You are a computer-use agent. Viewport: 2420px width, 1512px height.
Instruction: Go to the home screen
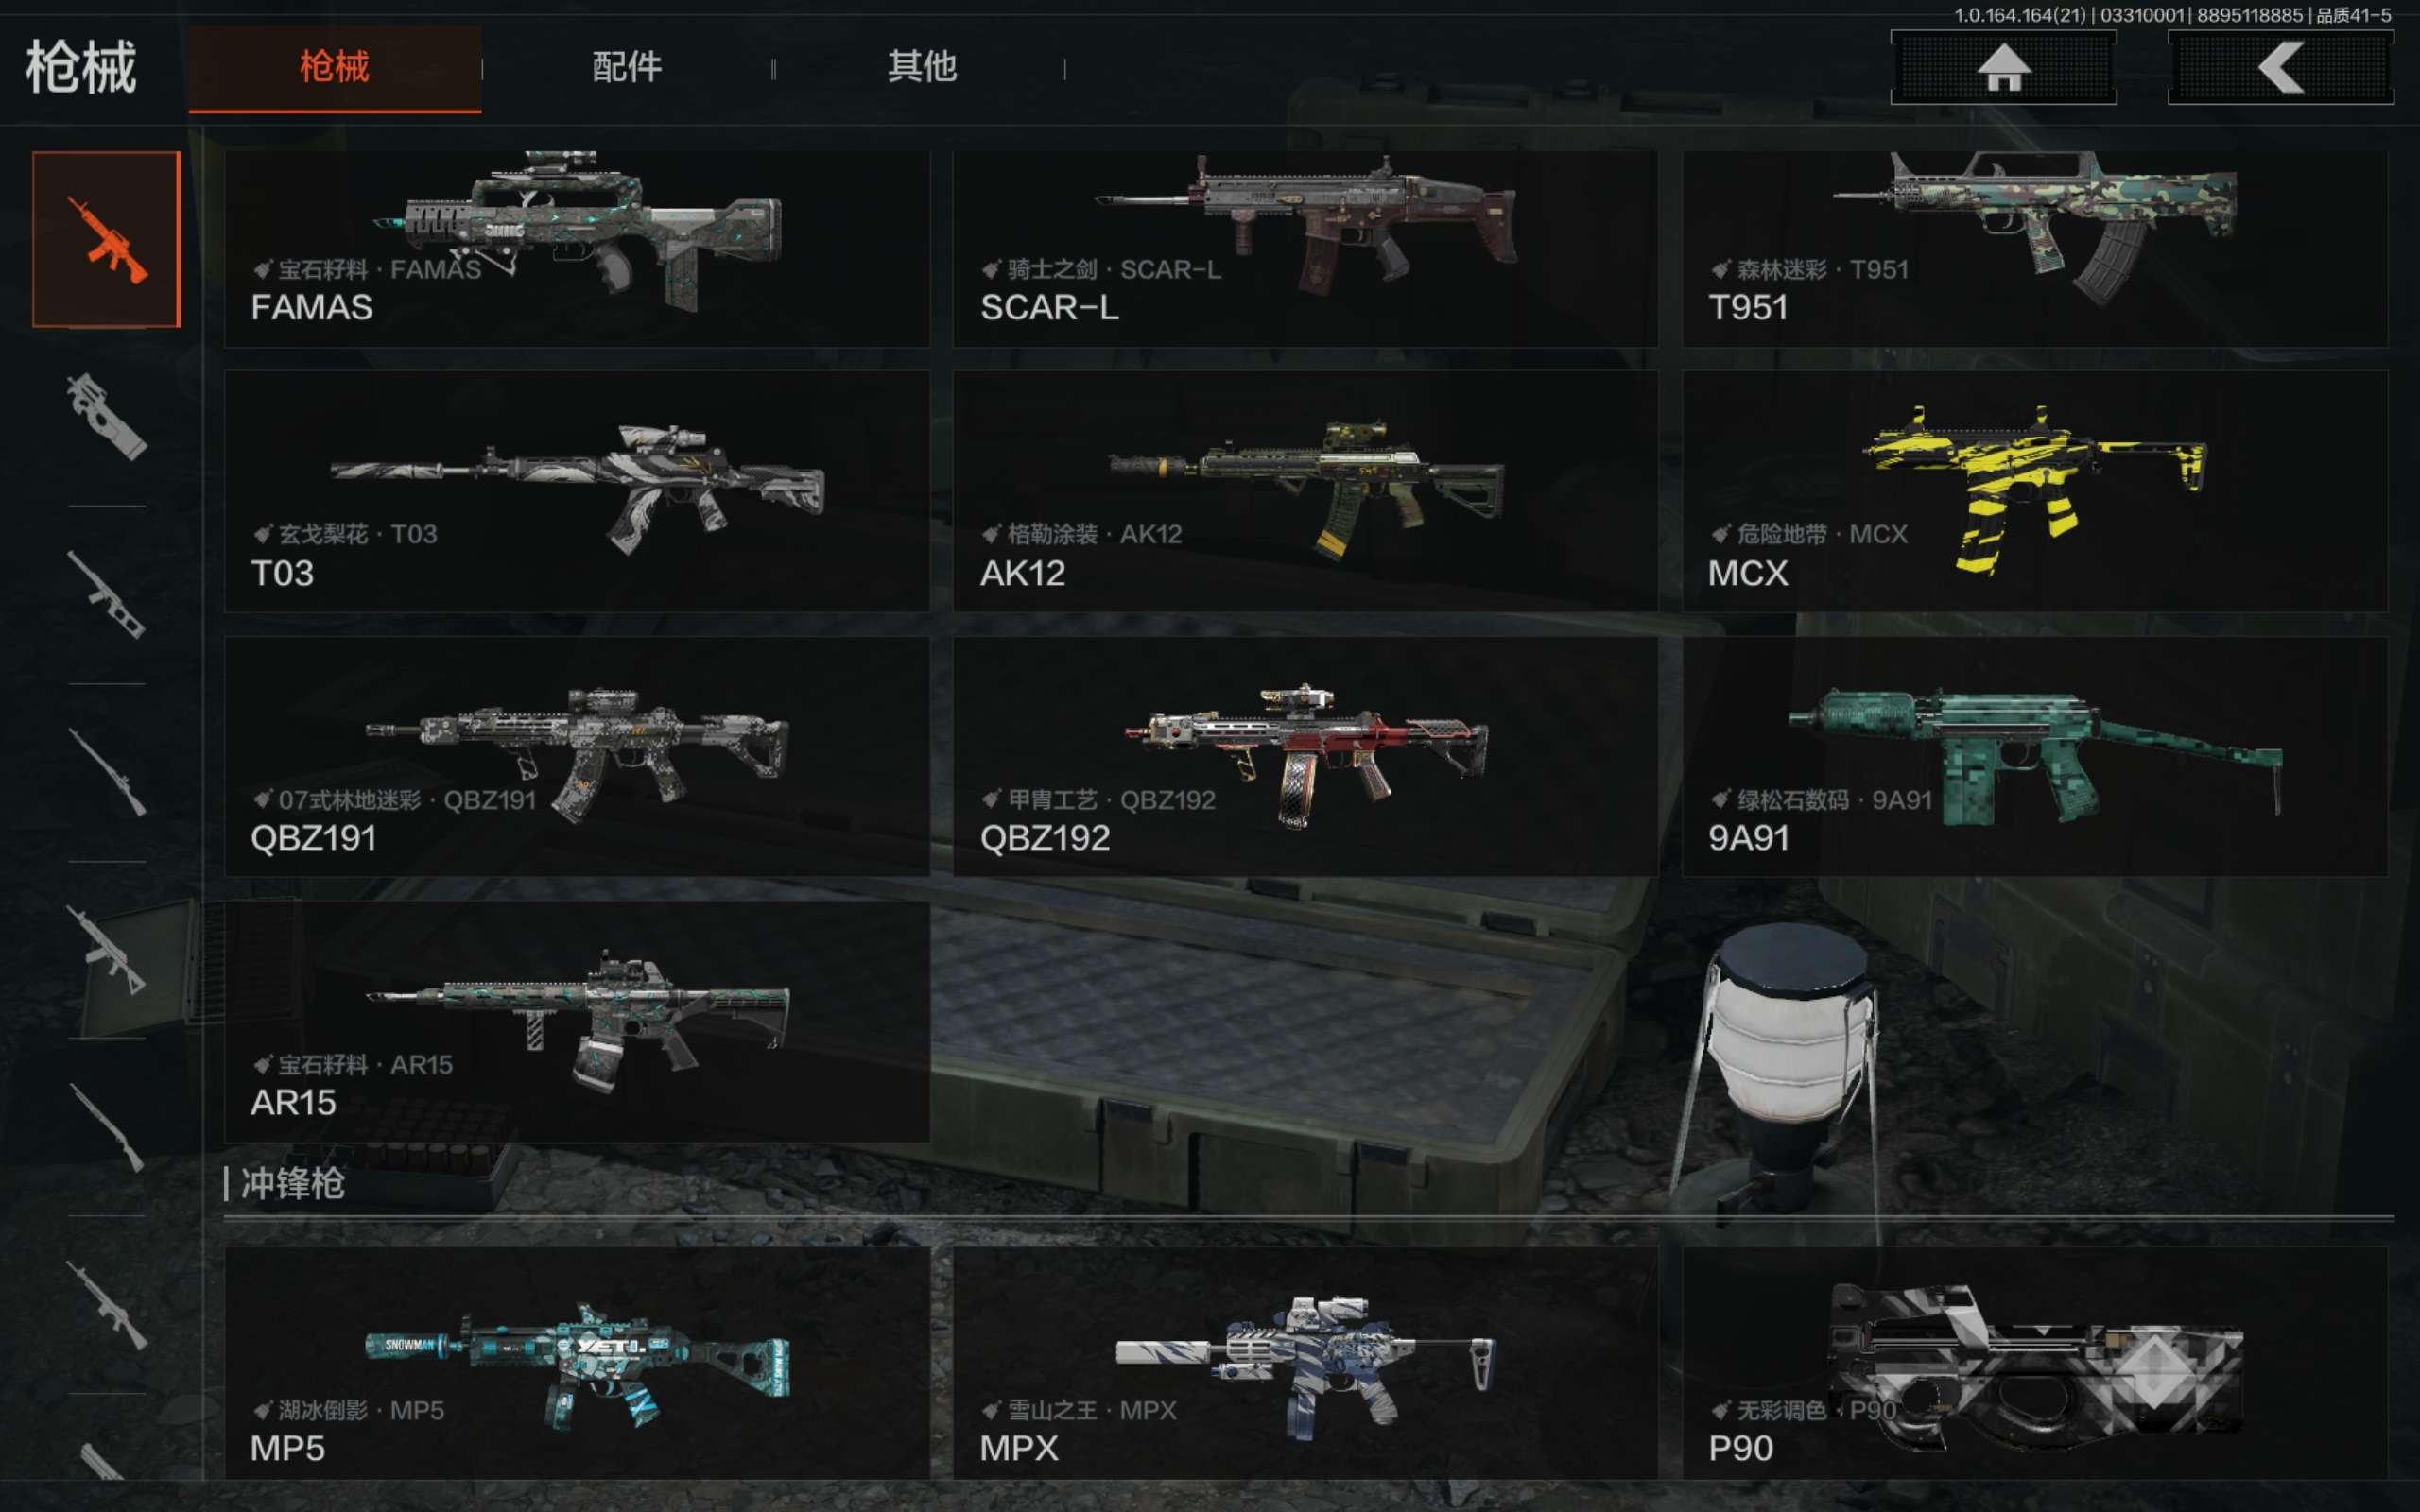point(2003,67)
